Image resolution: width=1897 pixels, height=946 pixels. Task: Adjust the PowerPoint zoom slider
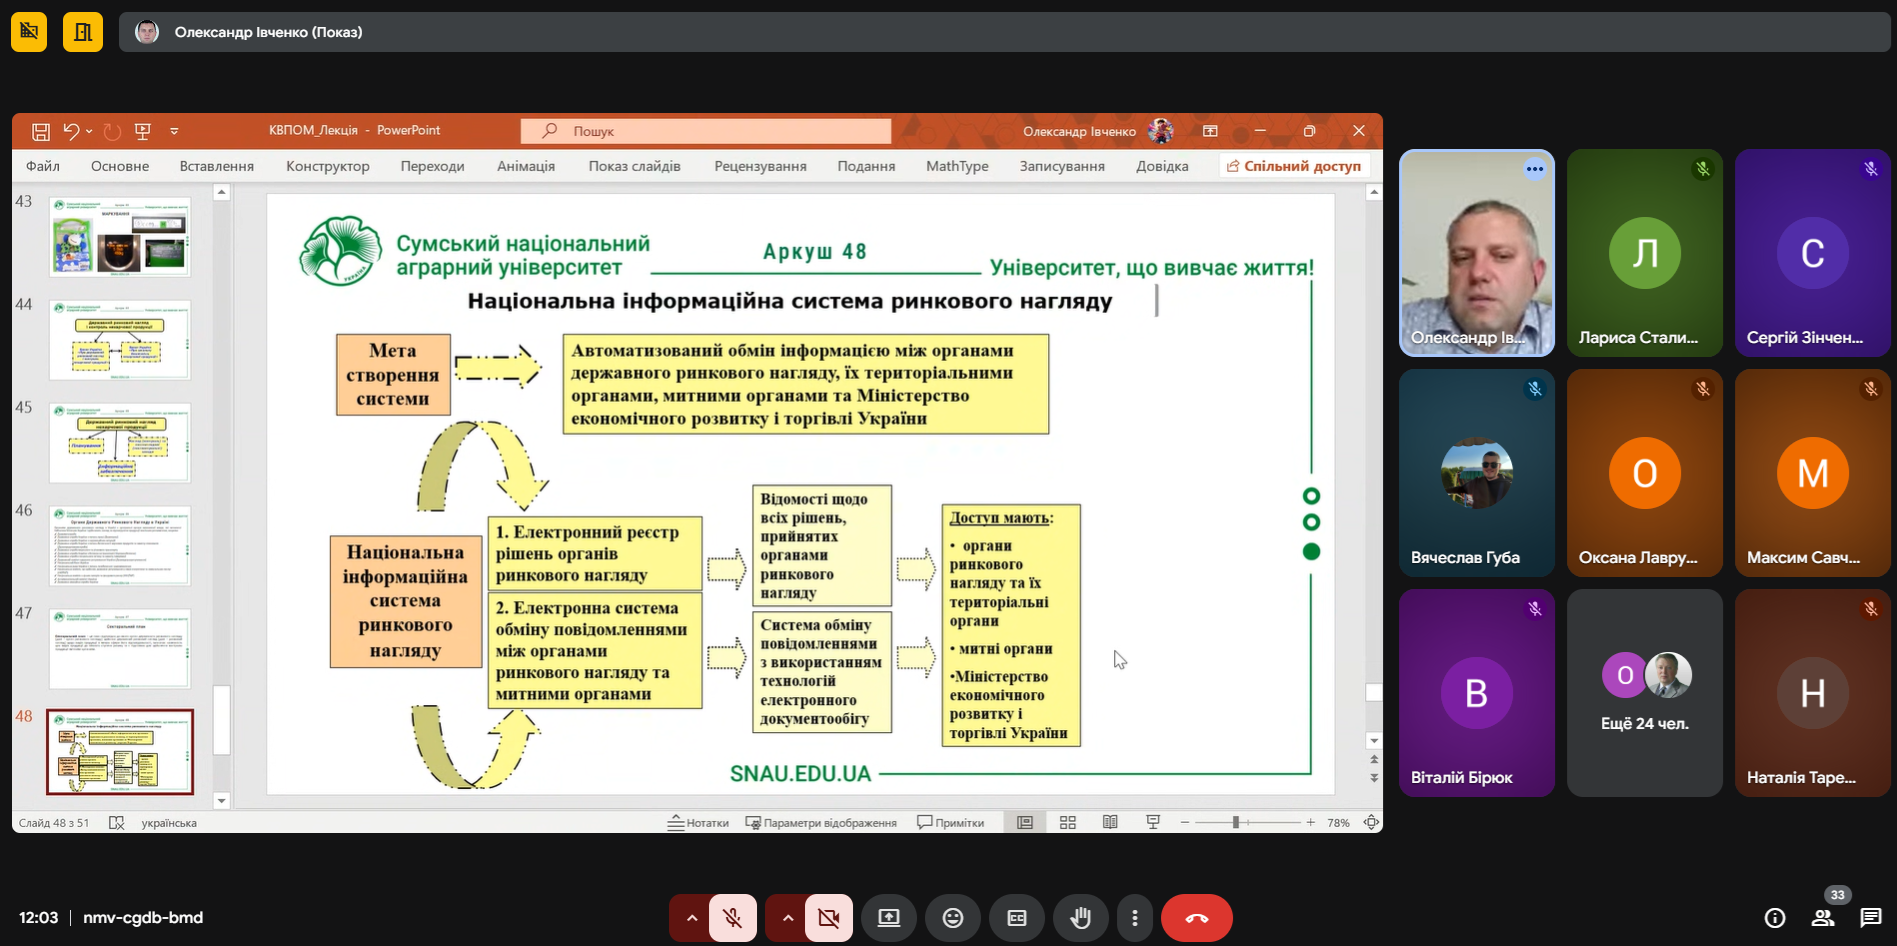(x=1236, y=823)
